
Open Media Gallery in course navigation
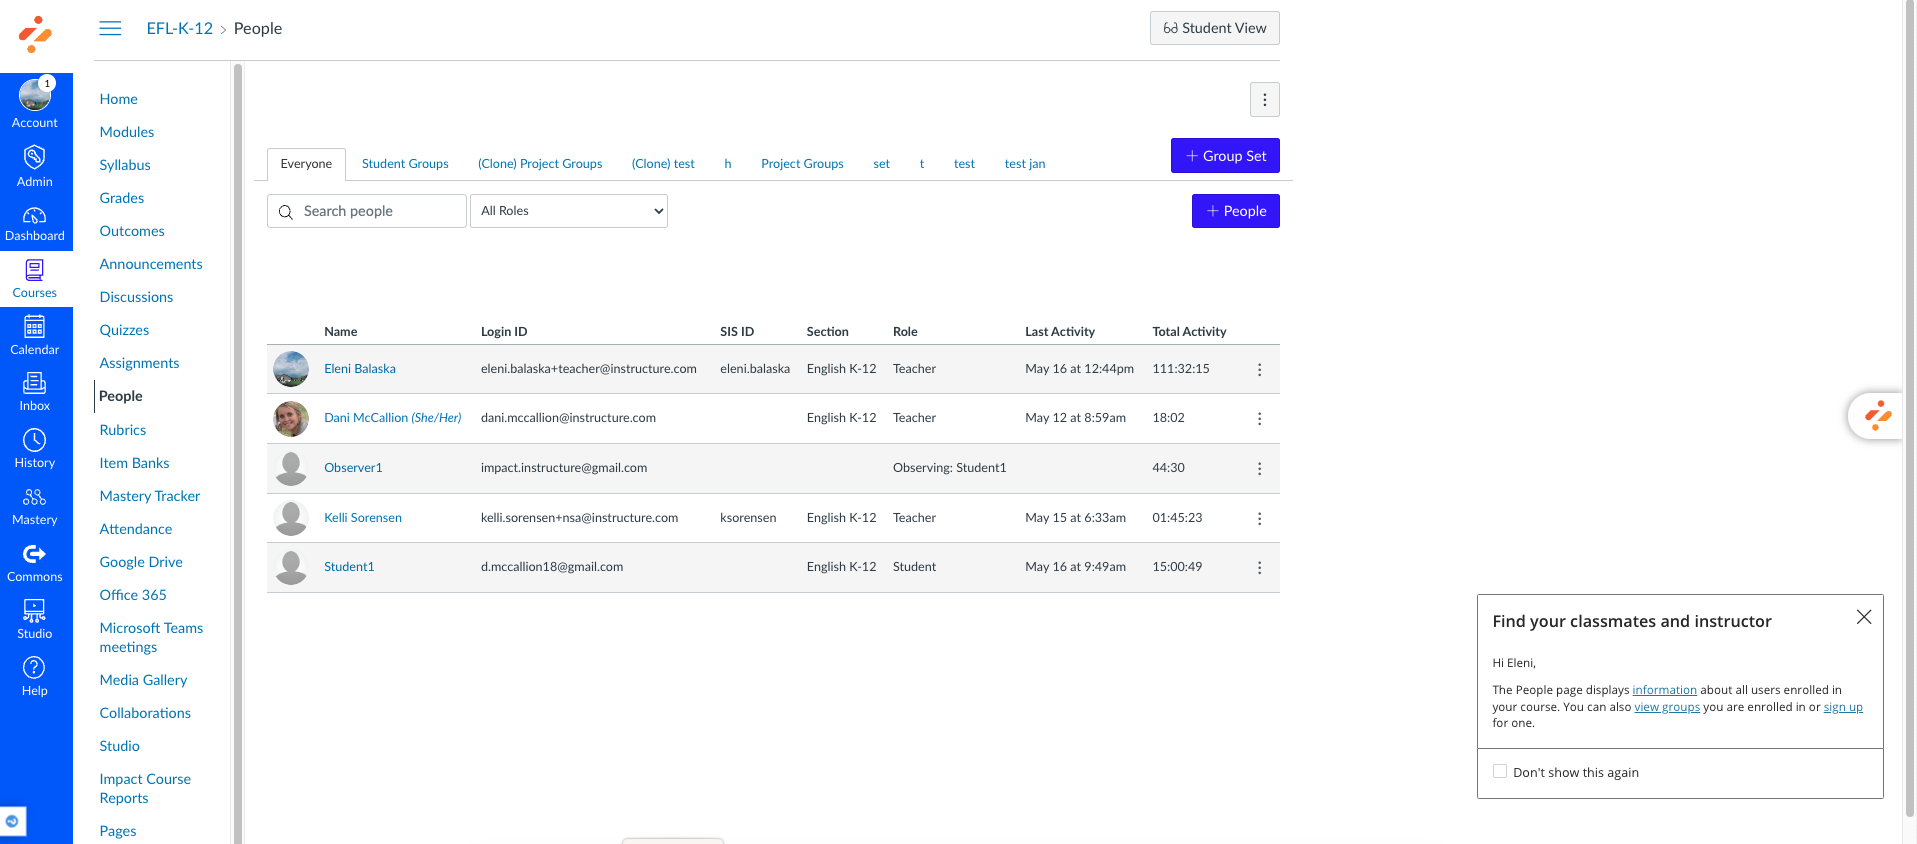143,680
